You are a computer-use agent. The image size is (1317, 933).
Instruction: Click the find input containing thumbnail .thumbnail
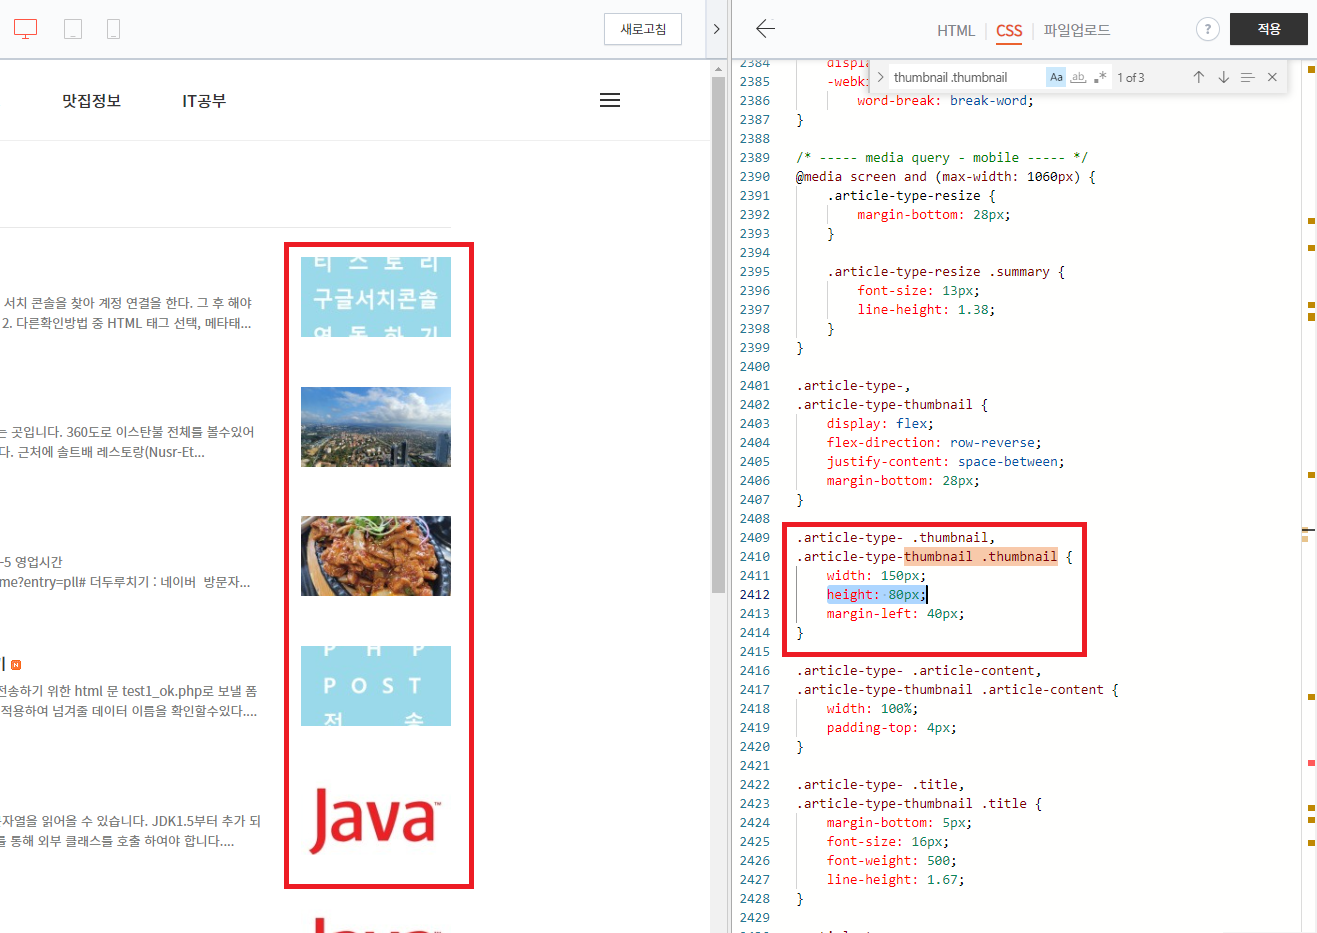pyautogui.click(x=967, y=77)
